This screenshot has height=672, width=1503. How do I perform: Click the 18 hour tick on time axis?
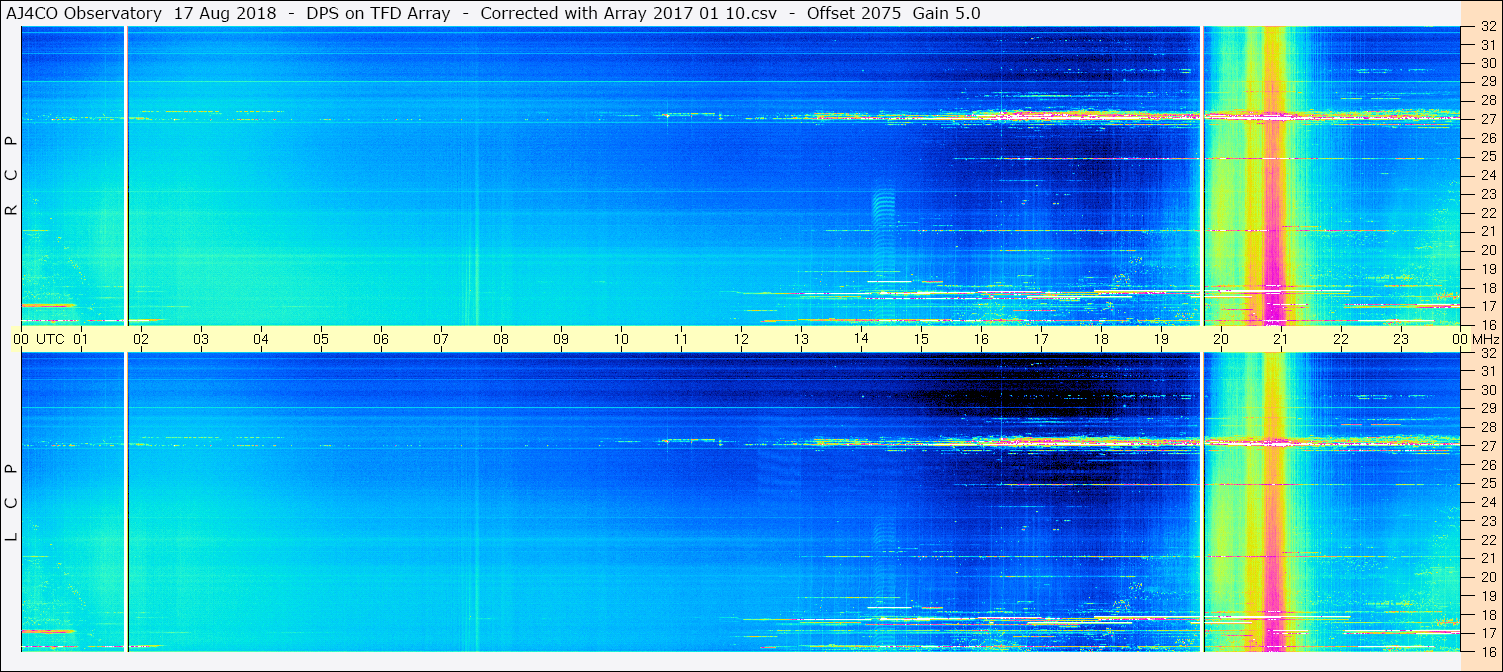tap(1101, 339)
